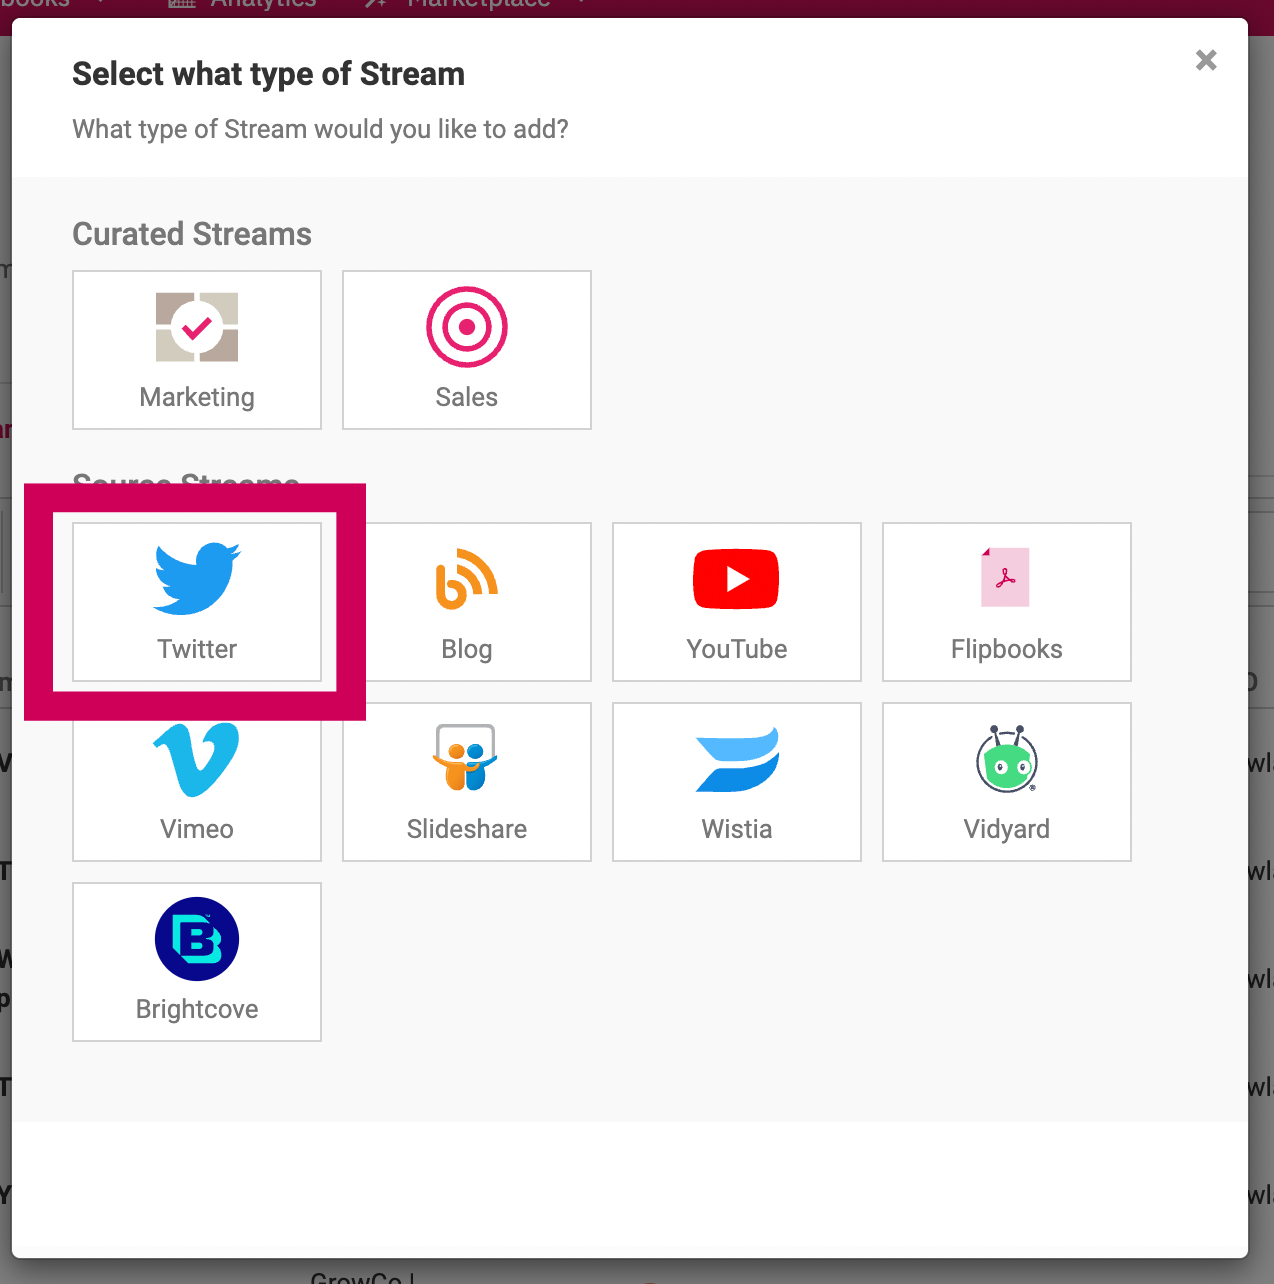The height and width of the screenshot is (1284, 1274).
Task: Click the Brightcove label
Action: click(197, 1010)
